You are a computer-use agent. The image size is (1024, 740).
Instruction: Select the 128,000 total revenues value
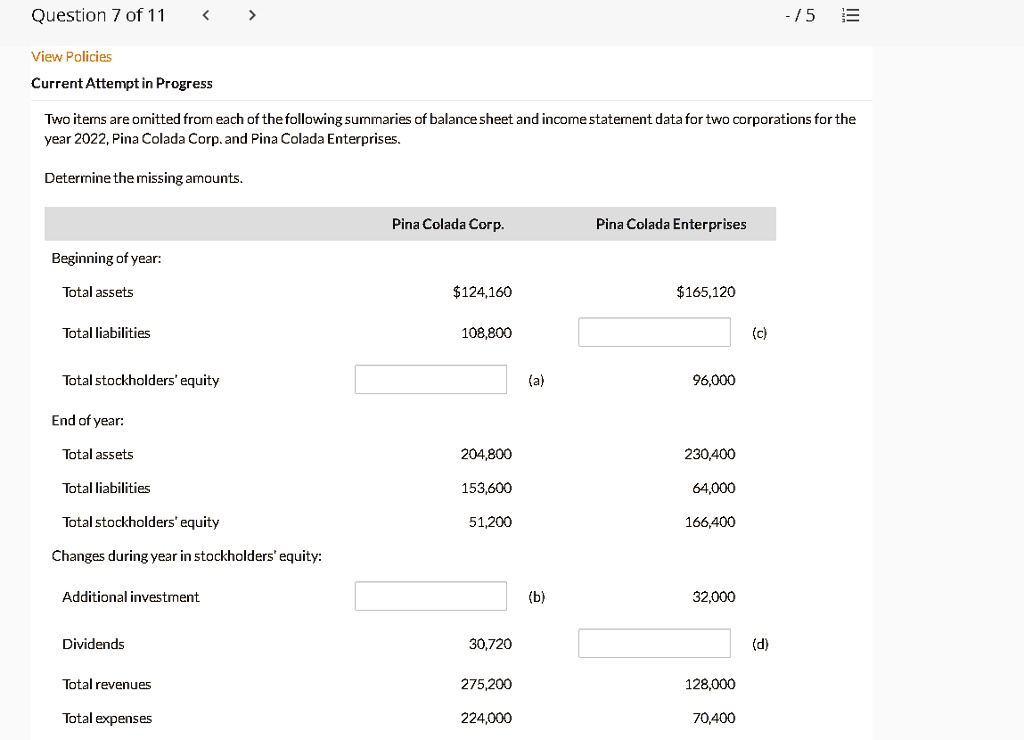[x=710, y=684]
